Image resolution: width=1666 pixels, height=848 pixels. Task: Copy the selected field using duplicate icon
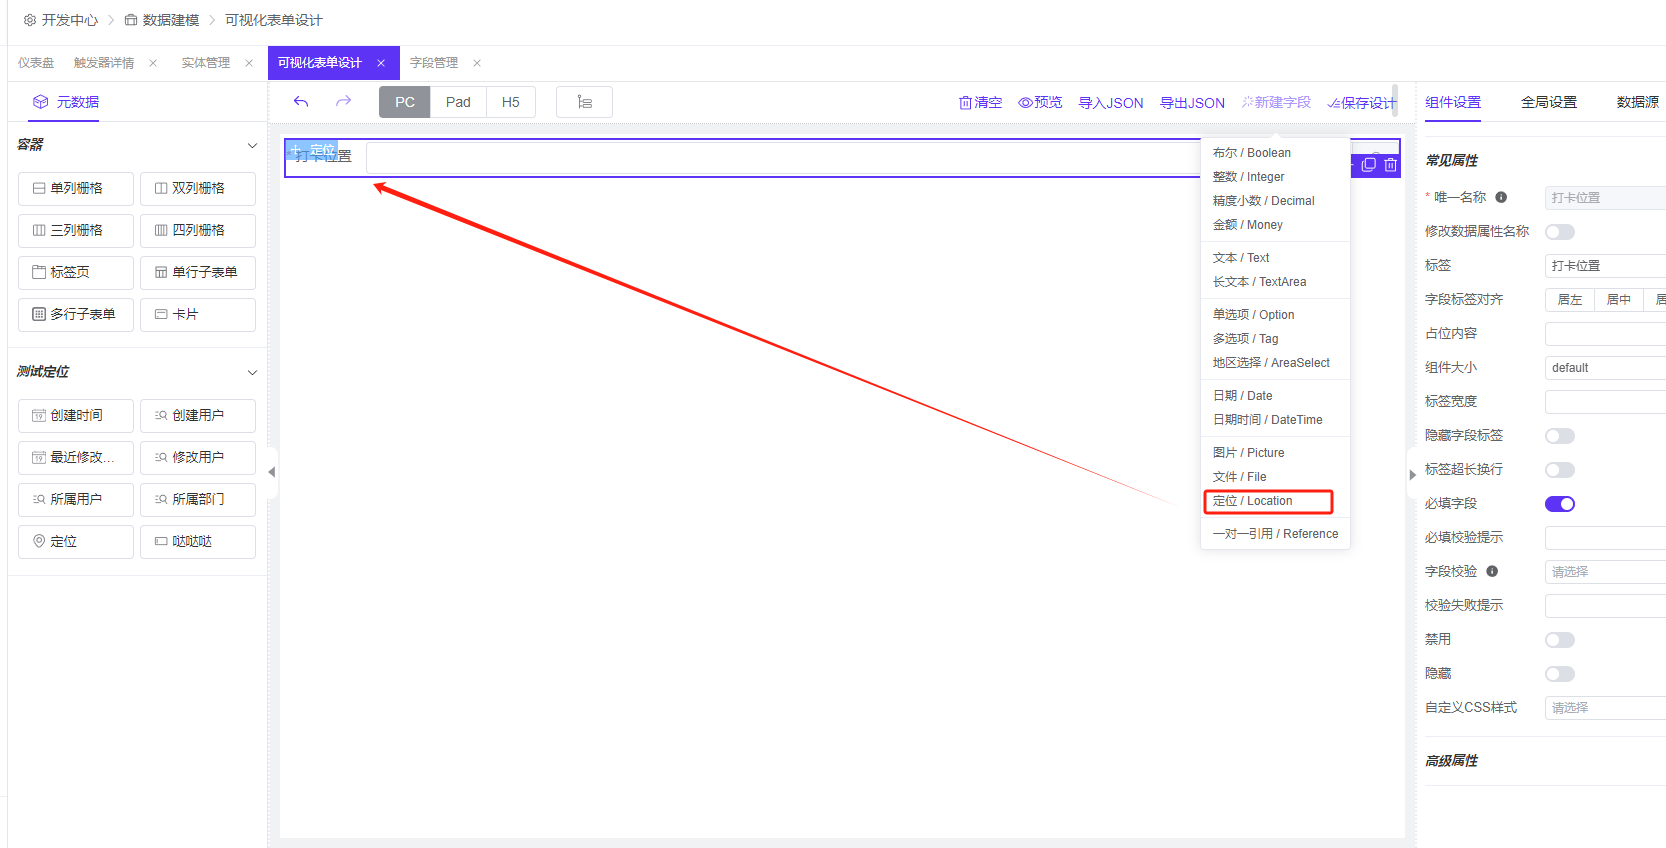pos(1369,165)
